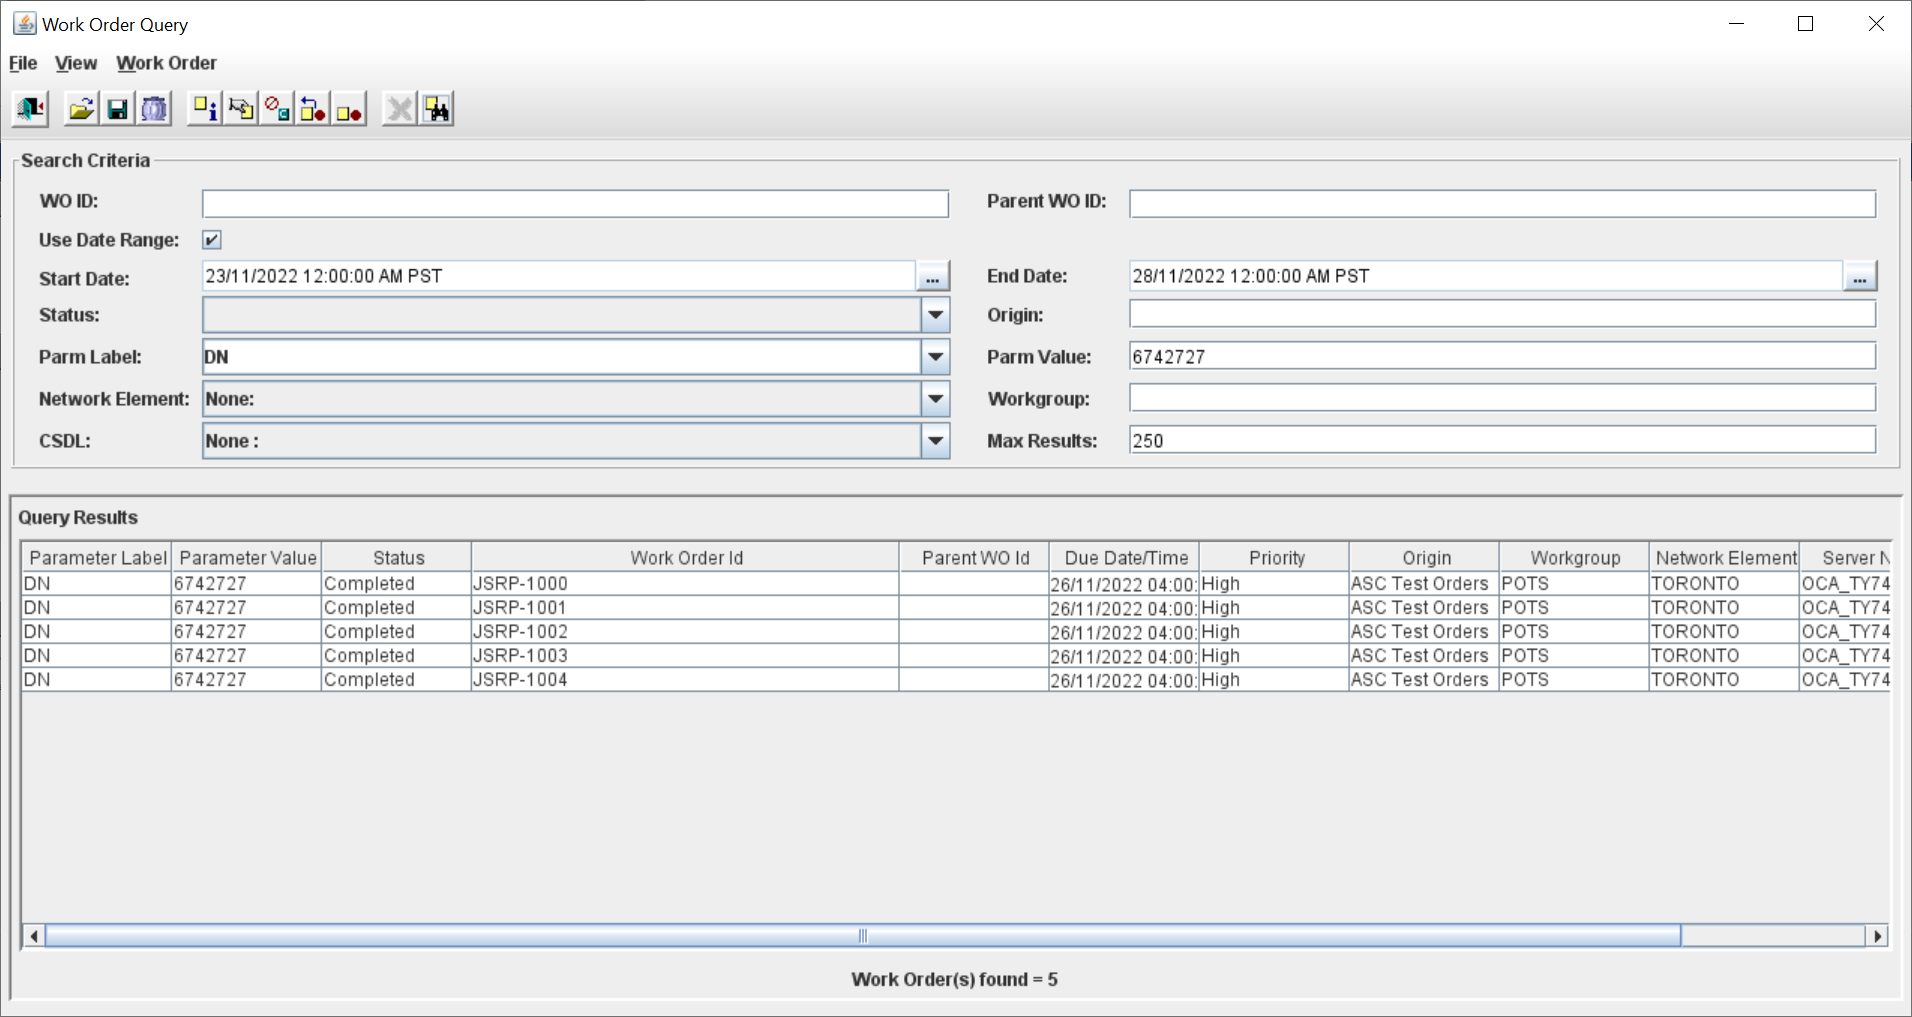The height and width of the screenshot is (1017, 1912).
Task: Click the hand transfer toolbar icon
Action: tap(241, 109)
